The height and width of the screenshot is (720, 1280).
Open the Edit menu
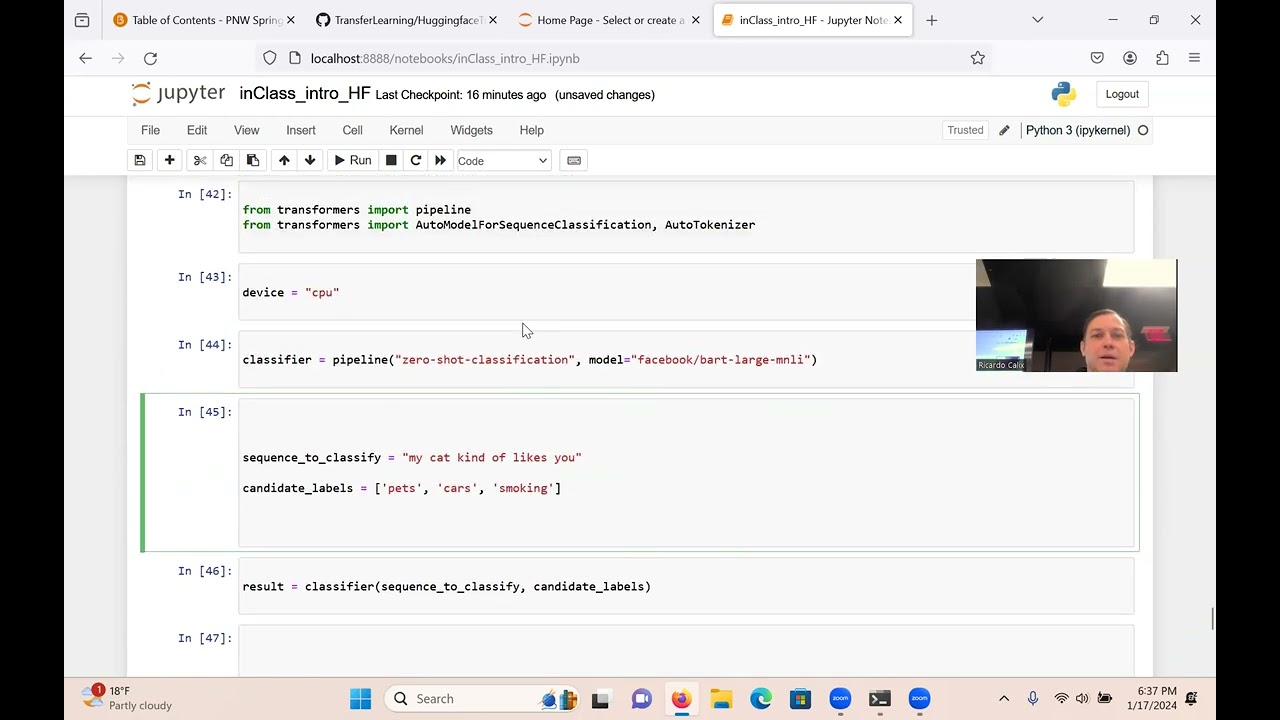pos(197,130)
